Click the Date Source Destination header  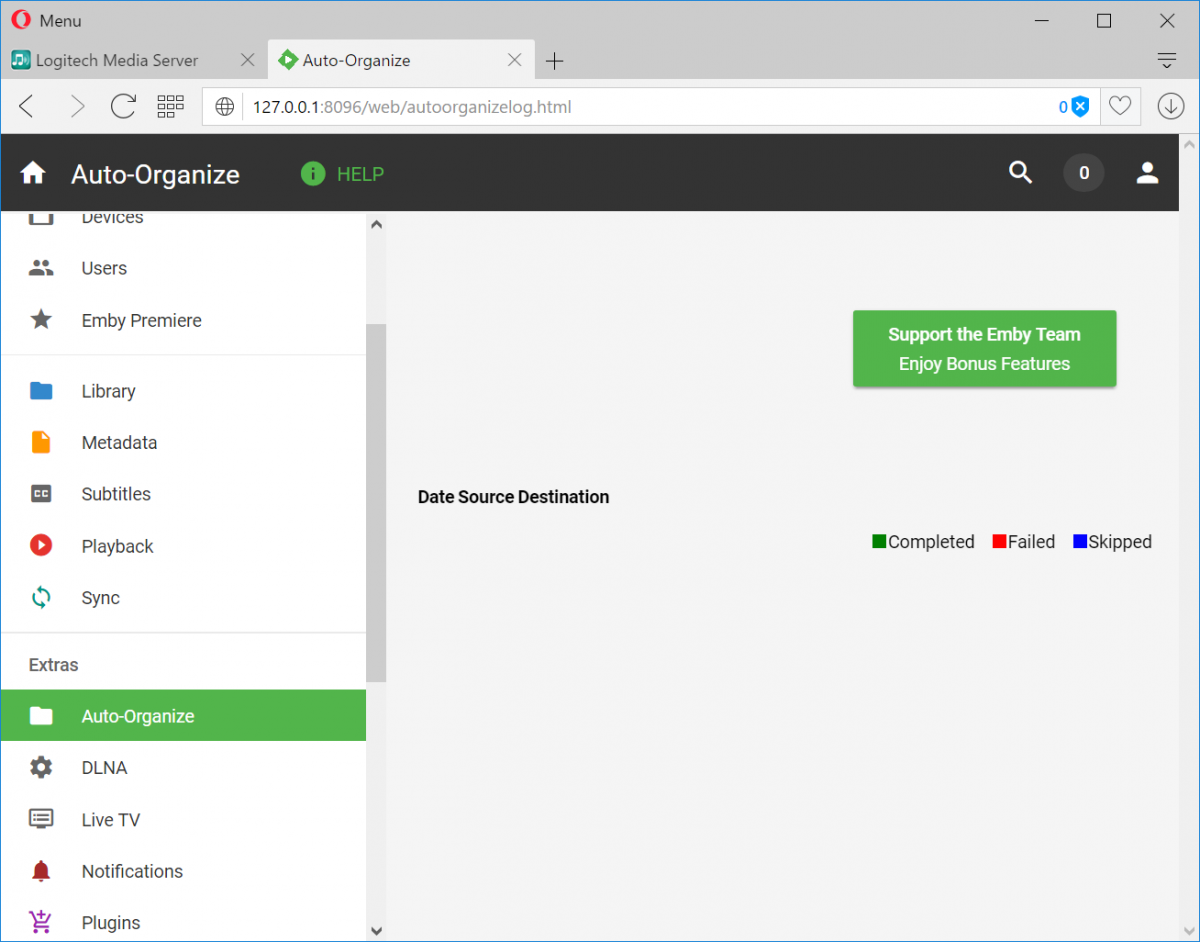point(513,497)
